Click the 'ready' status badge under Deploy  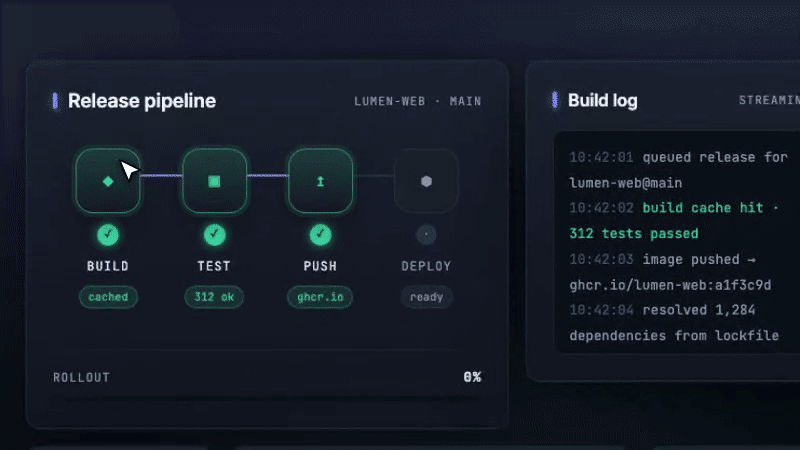click(427, 297)
